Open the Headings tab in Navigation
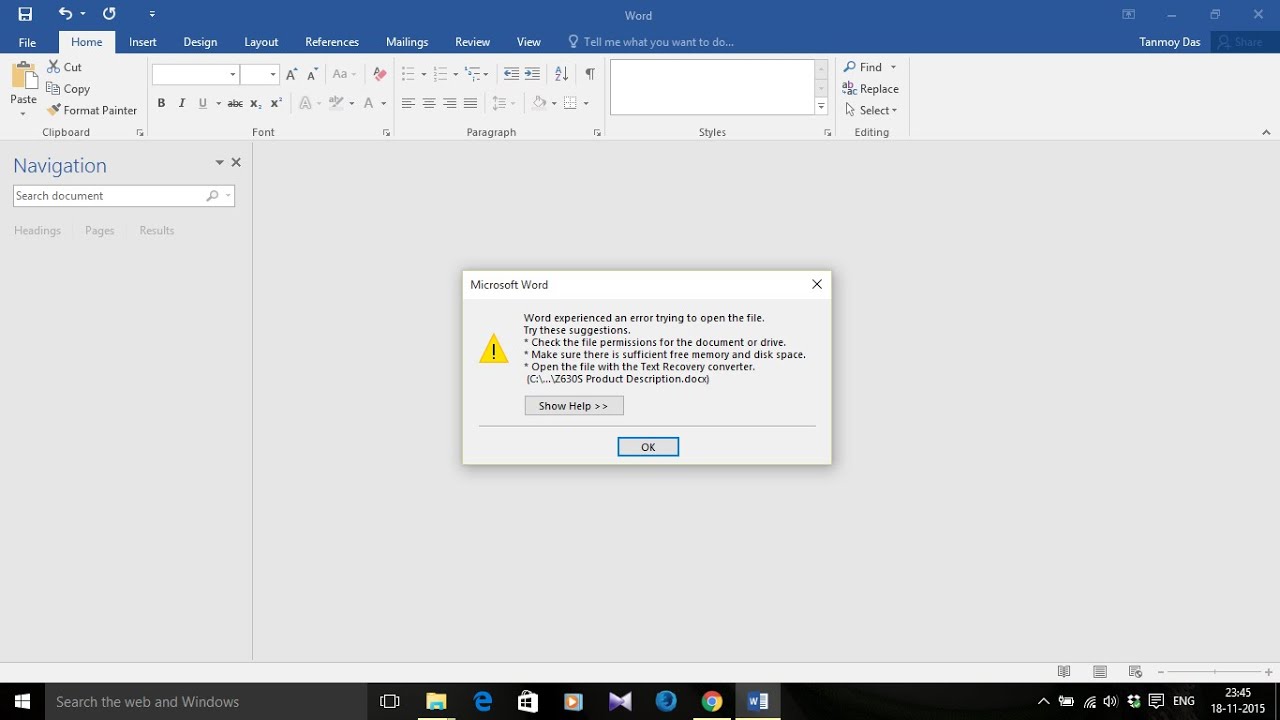Screen dimensions: 1280x720 click(38, 230)
